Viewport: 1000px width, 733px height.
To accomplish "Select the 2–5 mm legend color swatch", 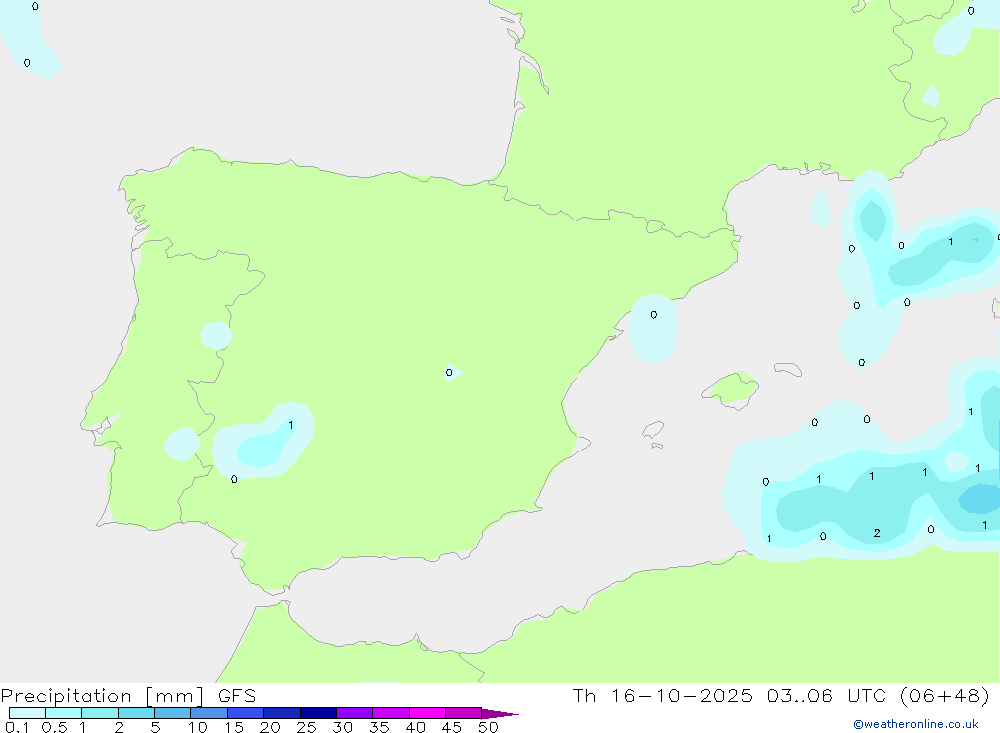I will [x=136, y=713].
